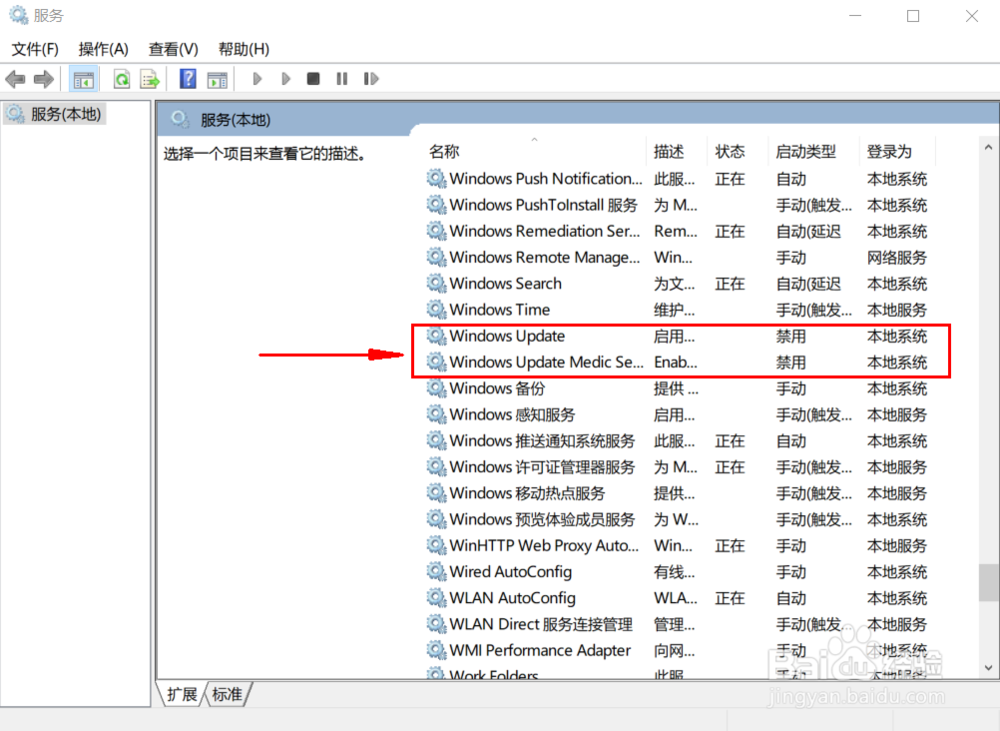Click gear icon of Windows 移动热点服务 row
This screenshot has width=1000, height=731.
tap(436, 492)
